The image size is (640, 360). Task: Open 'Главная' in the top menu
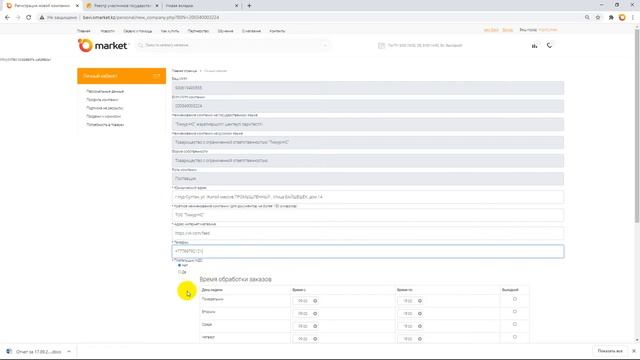(84, 31)
